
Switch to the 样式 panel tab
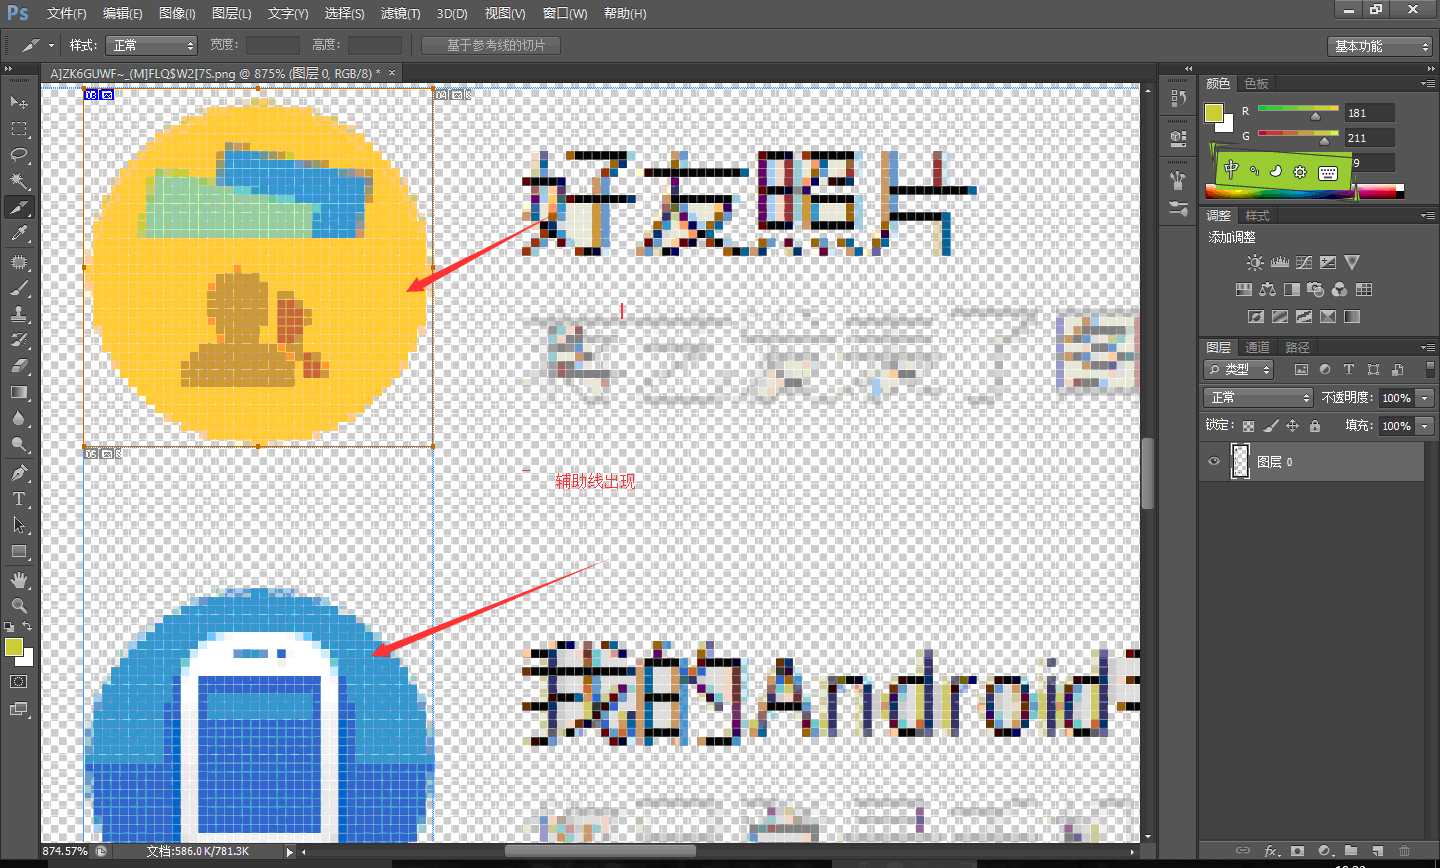1257,215
